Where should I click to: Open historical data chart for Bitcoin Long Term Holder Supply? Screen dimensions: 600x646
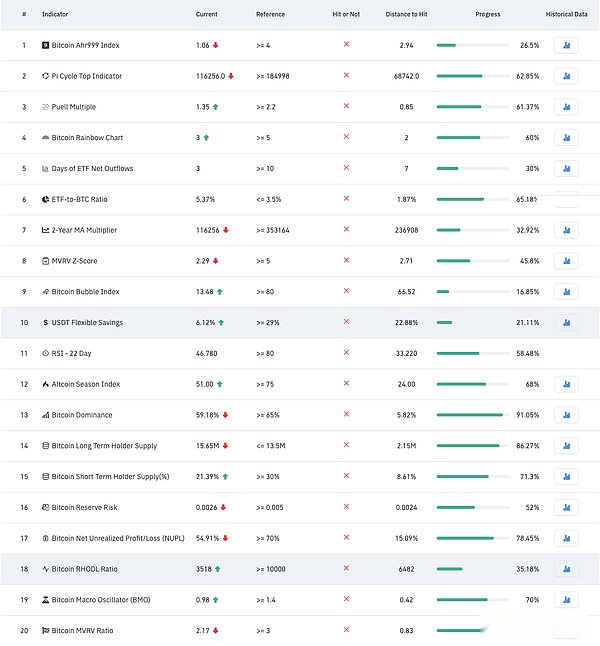click(566, 446)
